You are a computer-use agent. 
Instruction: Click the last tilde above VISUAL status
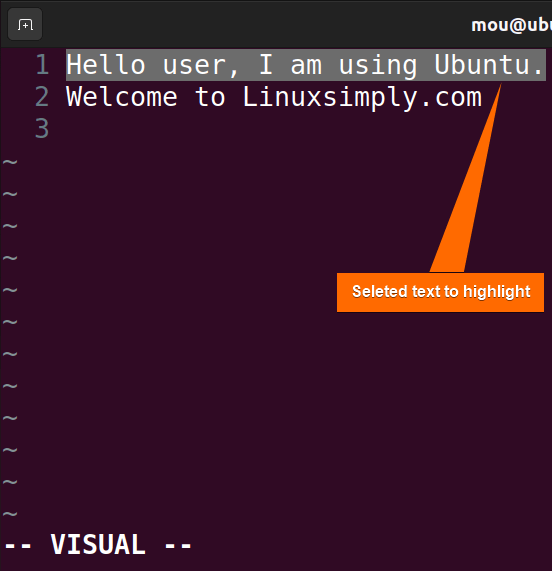[x=10, y=514]
